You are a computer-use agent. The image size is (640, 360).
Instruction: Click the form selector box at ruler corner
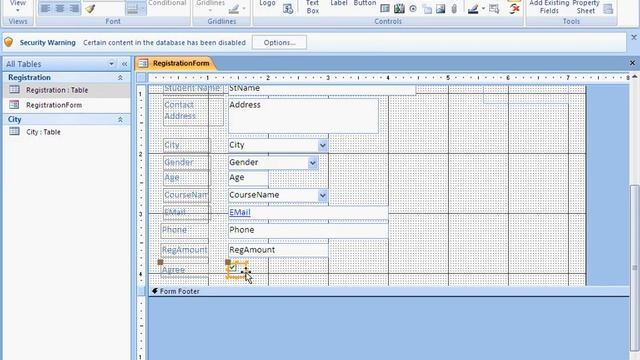pos(142,78)
